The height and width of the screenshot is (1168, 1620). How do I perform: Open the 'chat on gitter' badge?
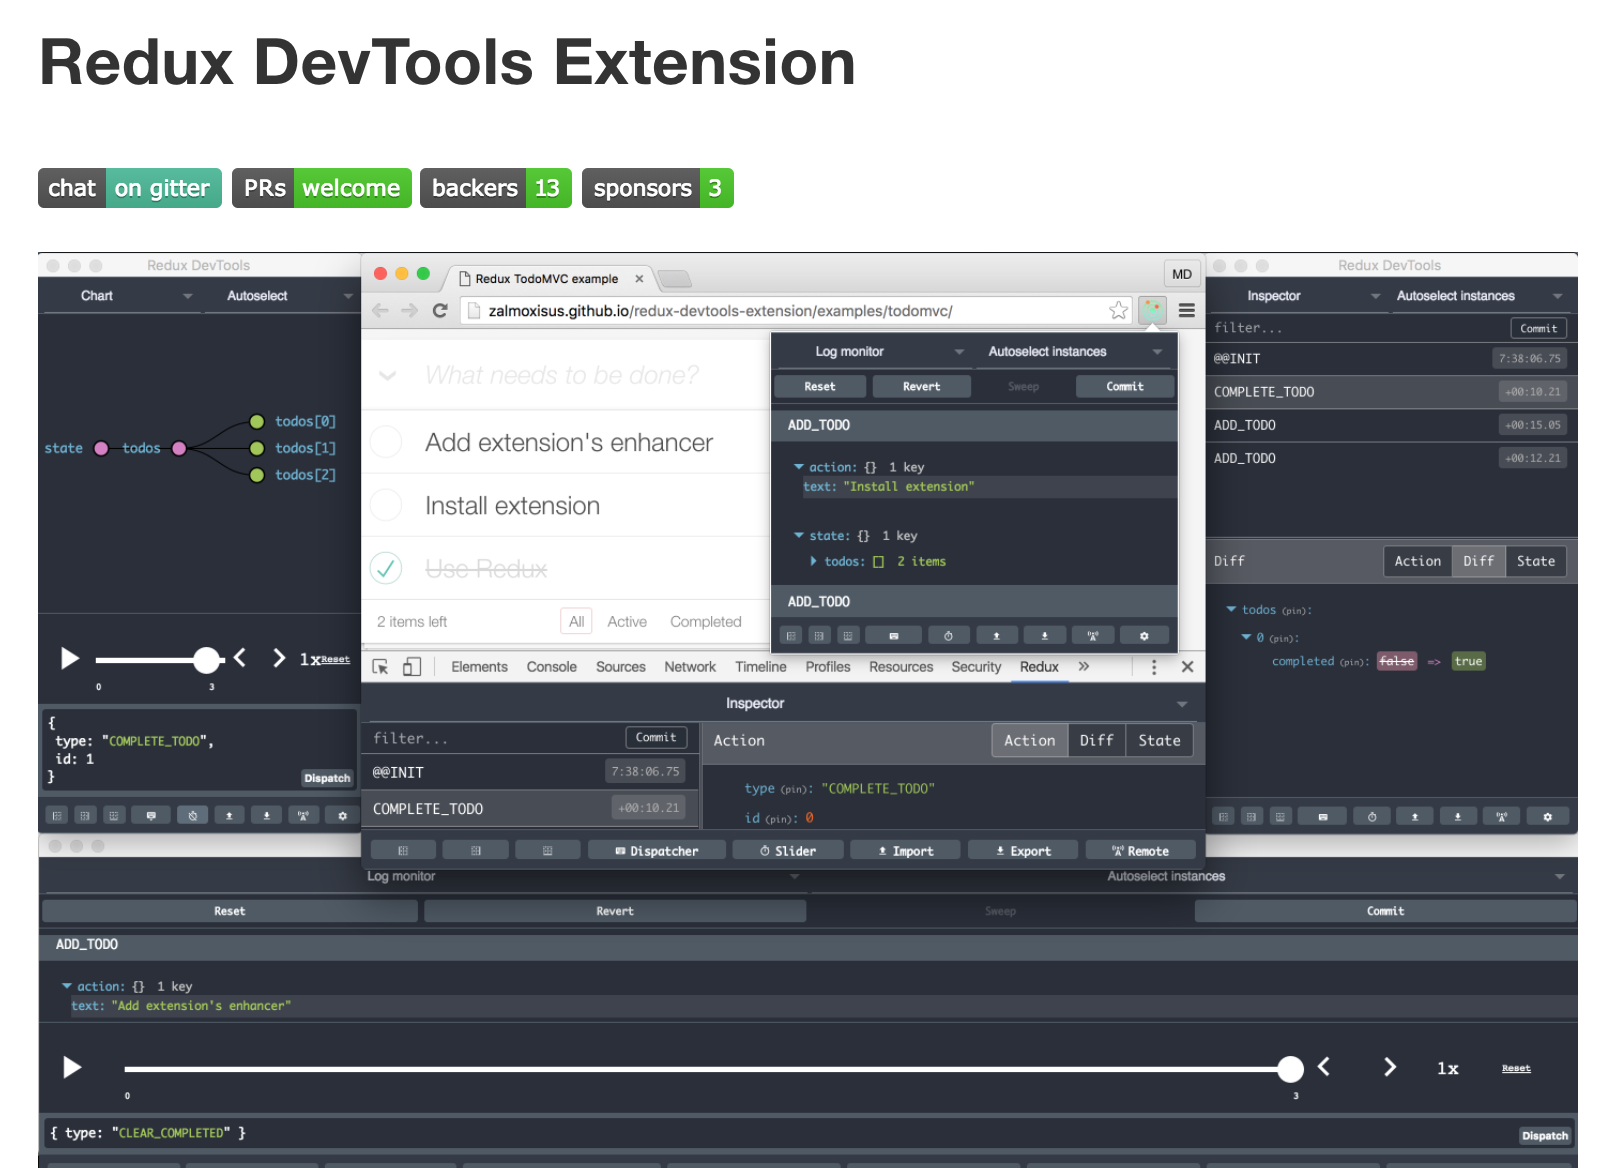pyautogui.click(x=130, y=188)
